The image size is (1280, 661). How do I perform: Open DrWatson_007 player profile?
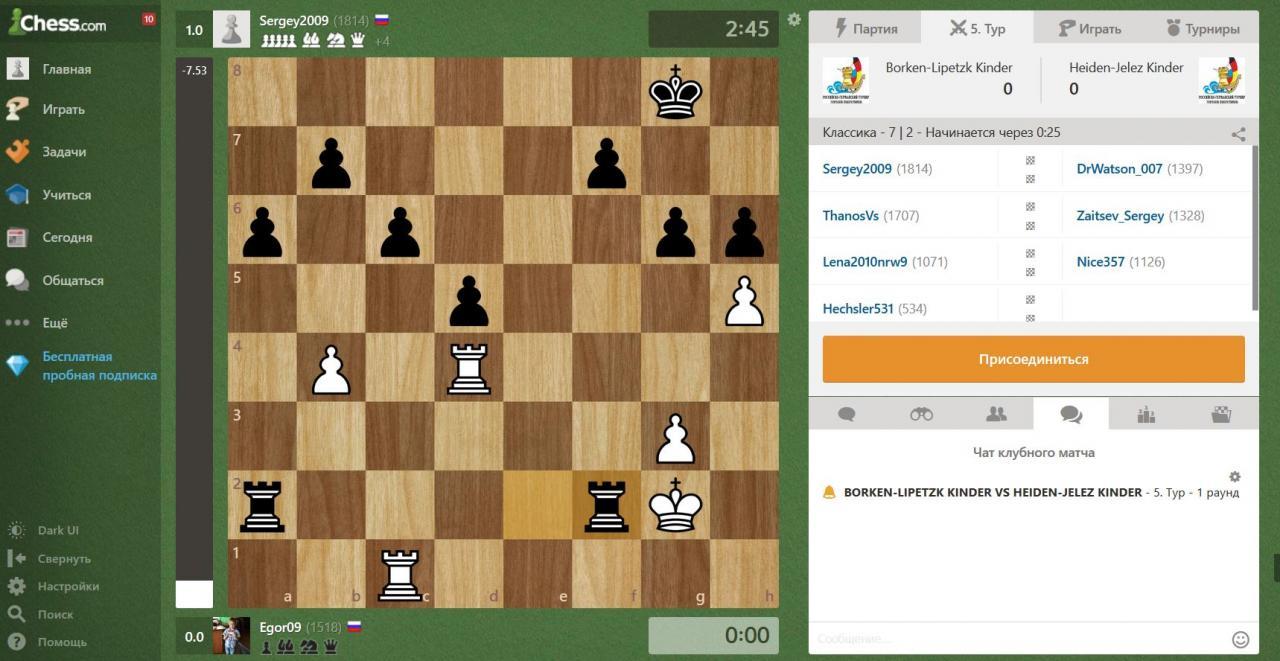coord(1120,169)
